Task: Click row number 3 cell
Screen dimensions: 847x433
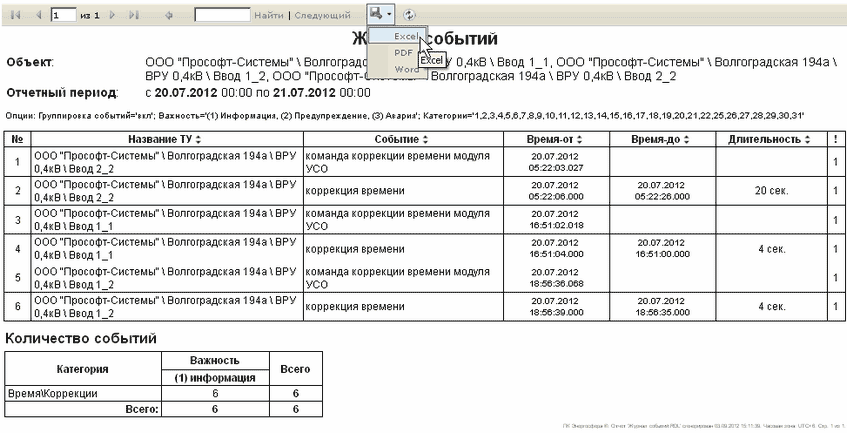Action: pos(18,220)
